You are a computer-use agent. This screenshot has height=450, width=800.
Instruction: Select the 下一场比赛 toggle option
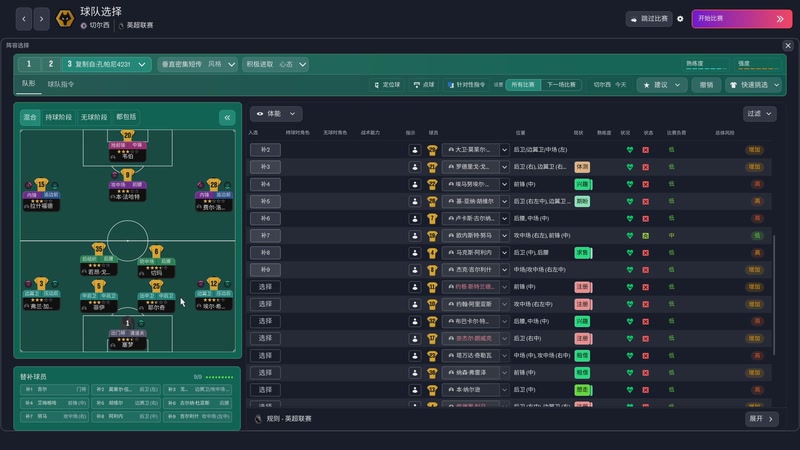561,85
